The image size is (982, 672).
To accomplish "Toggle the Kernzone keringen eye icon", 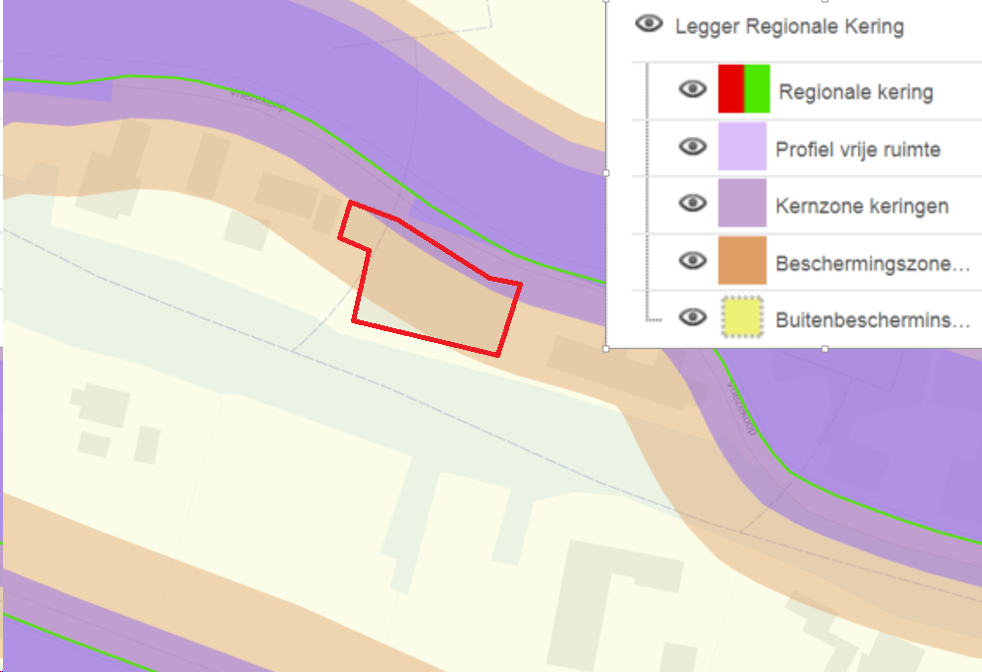I will pyautogui.click(x=692, y=203).
